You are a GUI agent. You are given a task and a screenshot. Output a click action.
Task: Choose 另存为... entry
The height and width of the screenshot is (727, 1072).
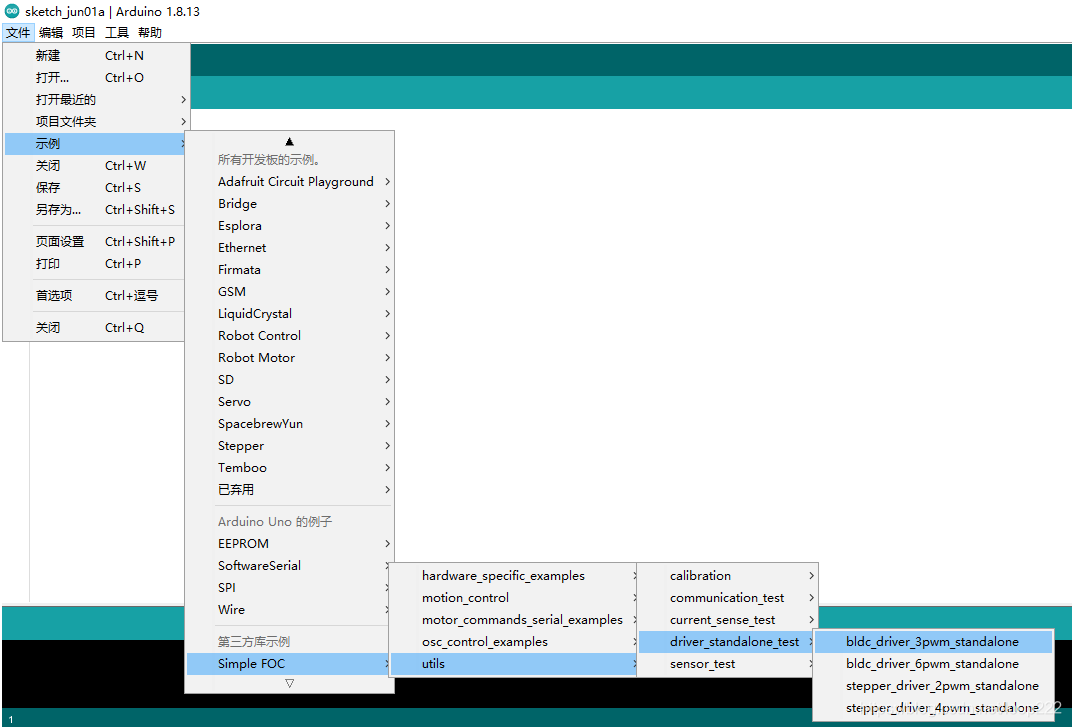coord(96,209)
